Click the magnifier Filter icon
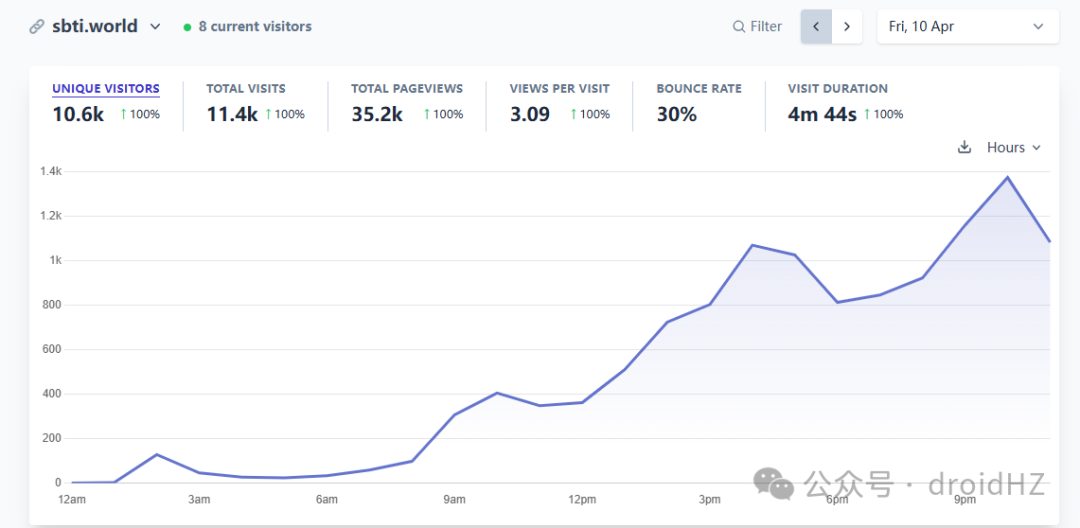Viewport: 1080px width, 528px height. click(x=738, y=27)
